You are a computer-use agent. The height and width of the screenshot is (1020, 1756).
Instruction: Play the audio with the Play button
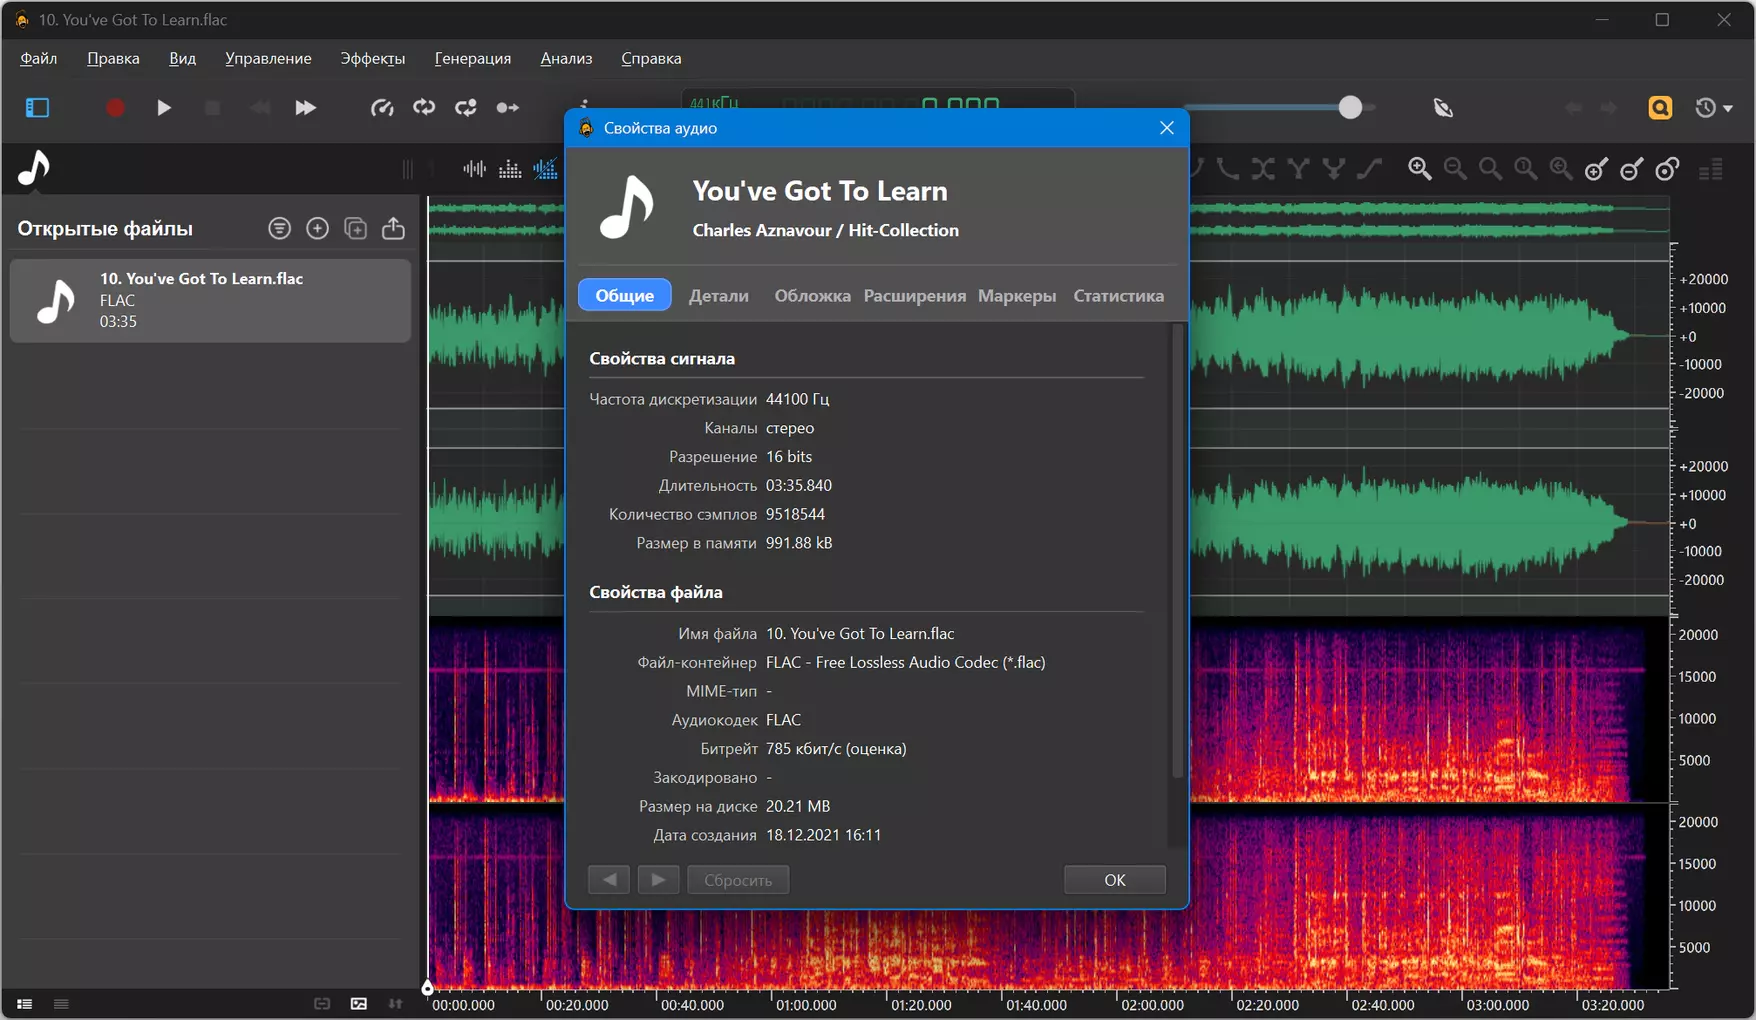pyautogui.click(x=164, y=107)
